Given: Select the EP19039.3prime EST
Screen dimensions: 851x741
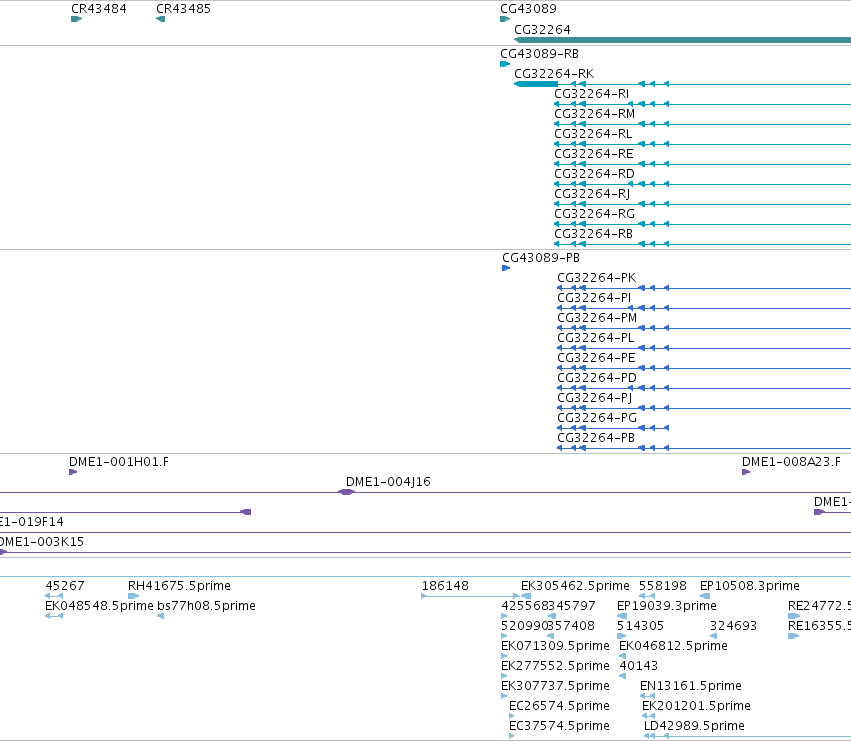Looking at the screenshot, I should pyautogui.click(x=622, y=616).
